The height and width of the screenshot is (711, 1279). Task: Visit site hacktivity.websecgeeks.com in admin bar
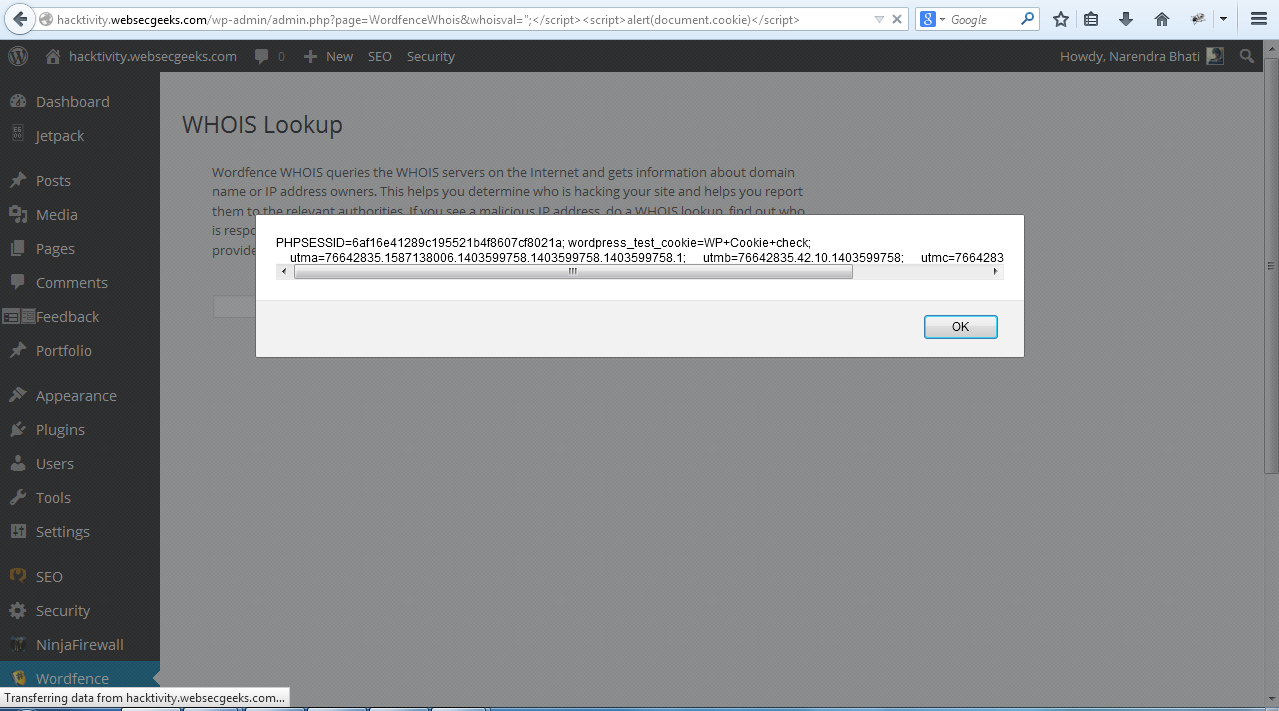[x=141, y=56]
